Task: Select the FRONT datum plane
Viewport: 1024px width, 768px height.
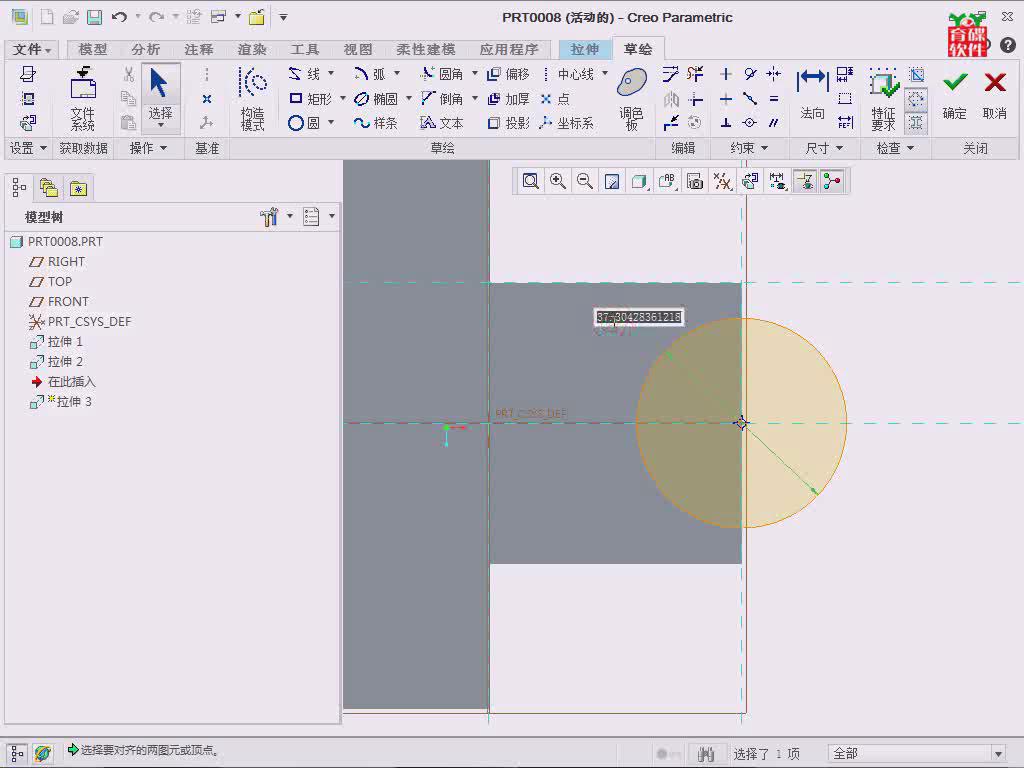Action: tap(59, 302)
